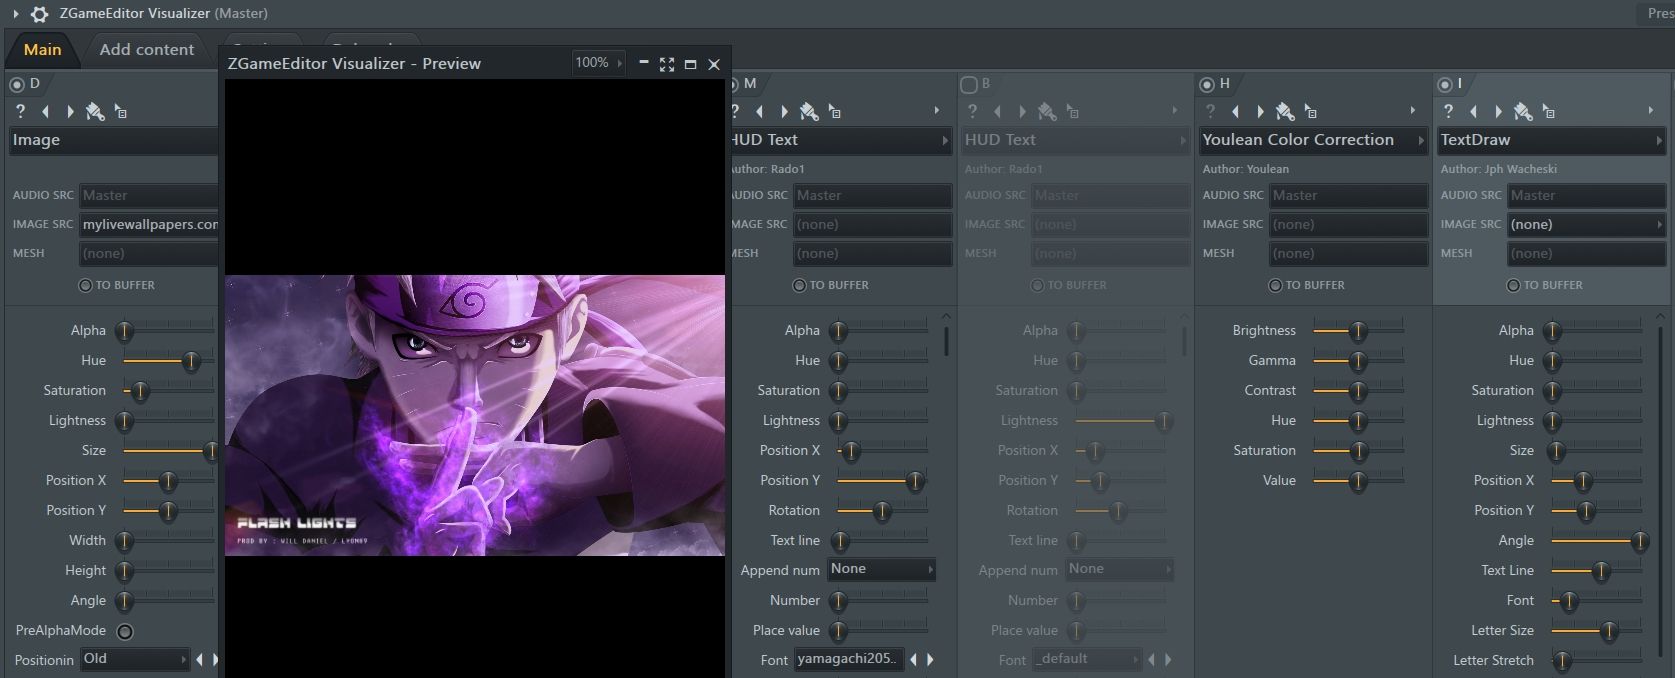Open the Append num dropdown in layer M

[x=881, y=569]
